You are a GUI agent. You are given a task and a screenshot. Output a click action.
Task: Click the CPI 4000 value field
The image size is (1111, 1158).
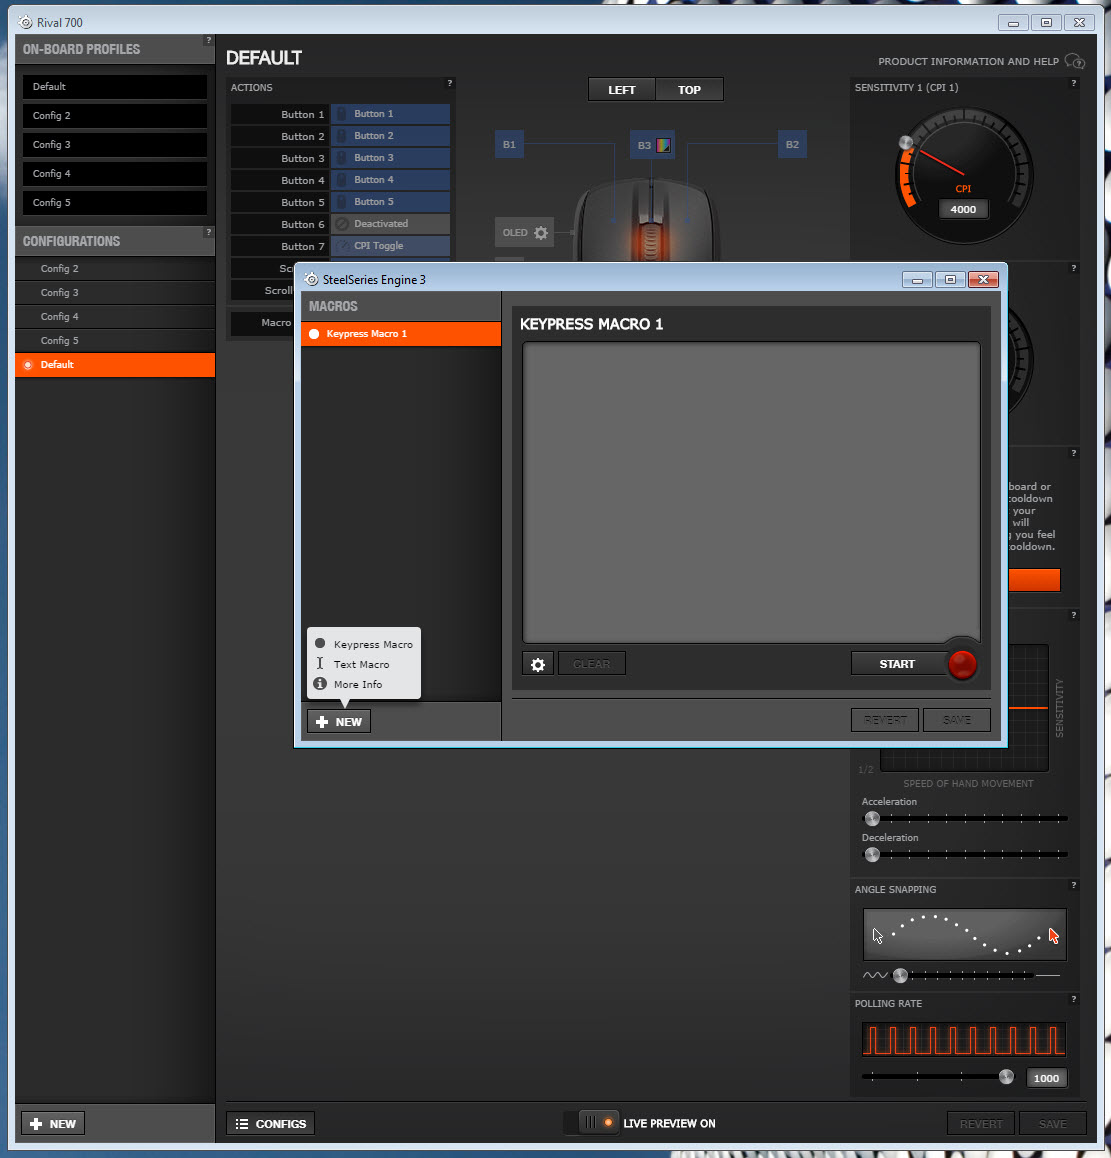pos(963,209)
